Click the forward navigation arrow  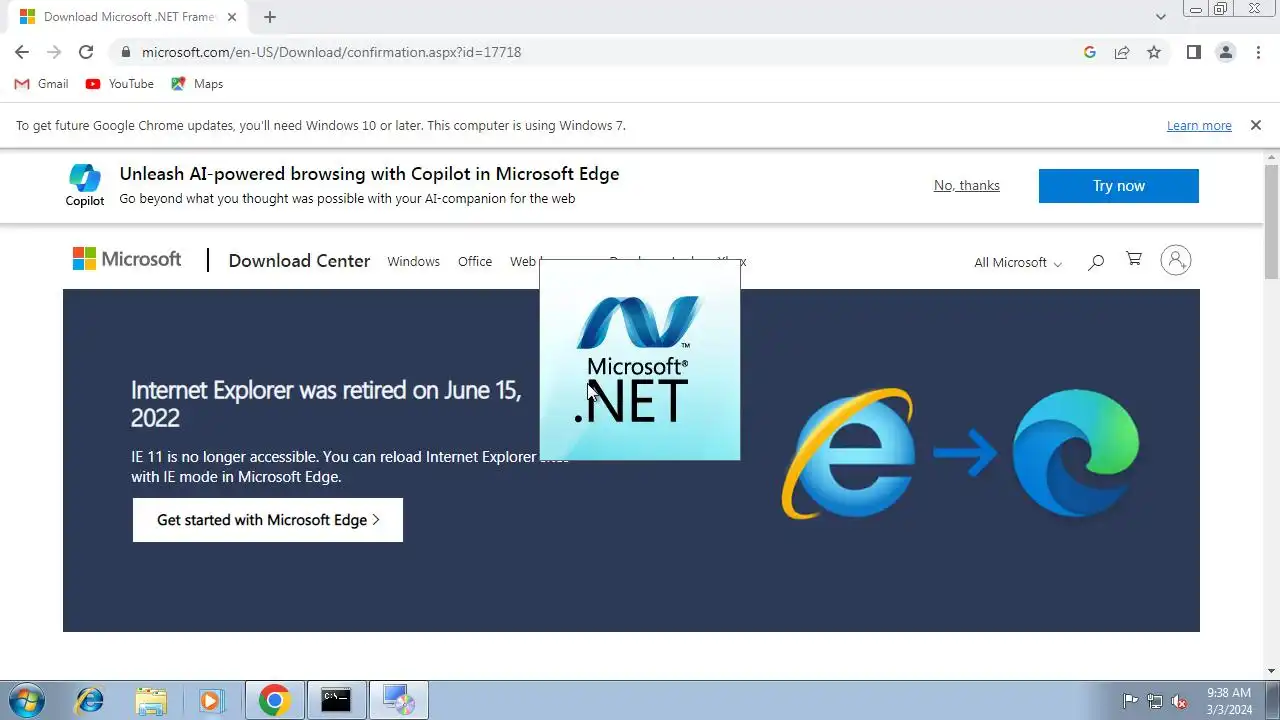point(54,52)
